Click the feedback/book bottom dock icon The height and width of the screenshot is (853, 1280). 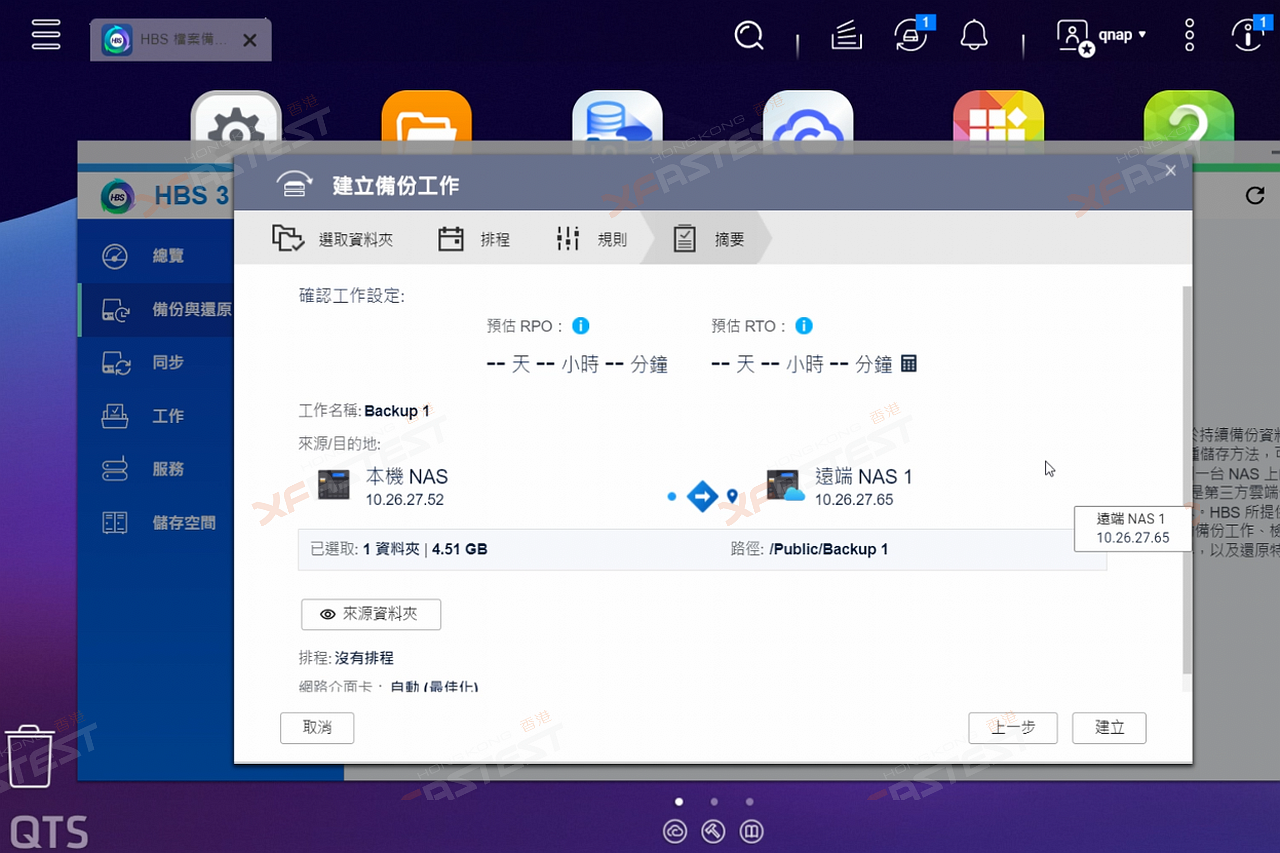[x=751, y=831]
